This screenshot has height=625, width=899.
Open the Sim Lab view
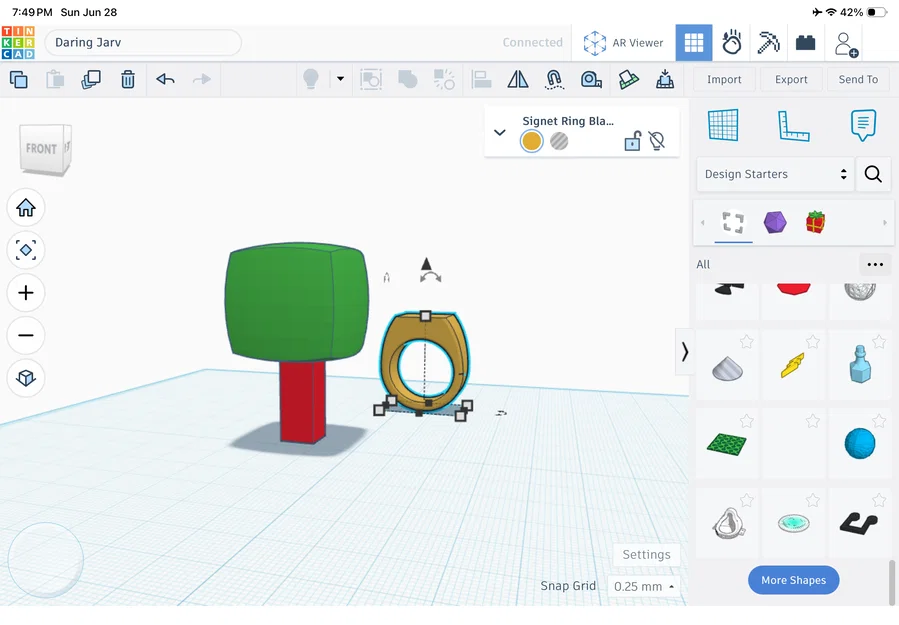tap(731, 42)
